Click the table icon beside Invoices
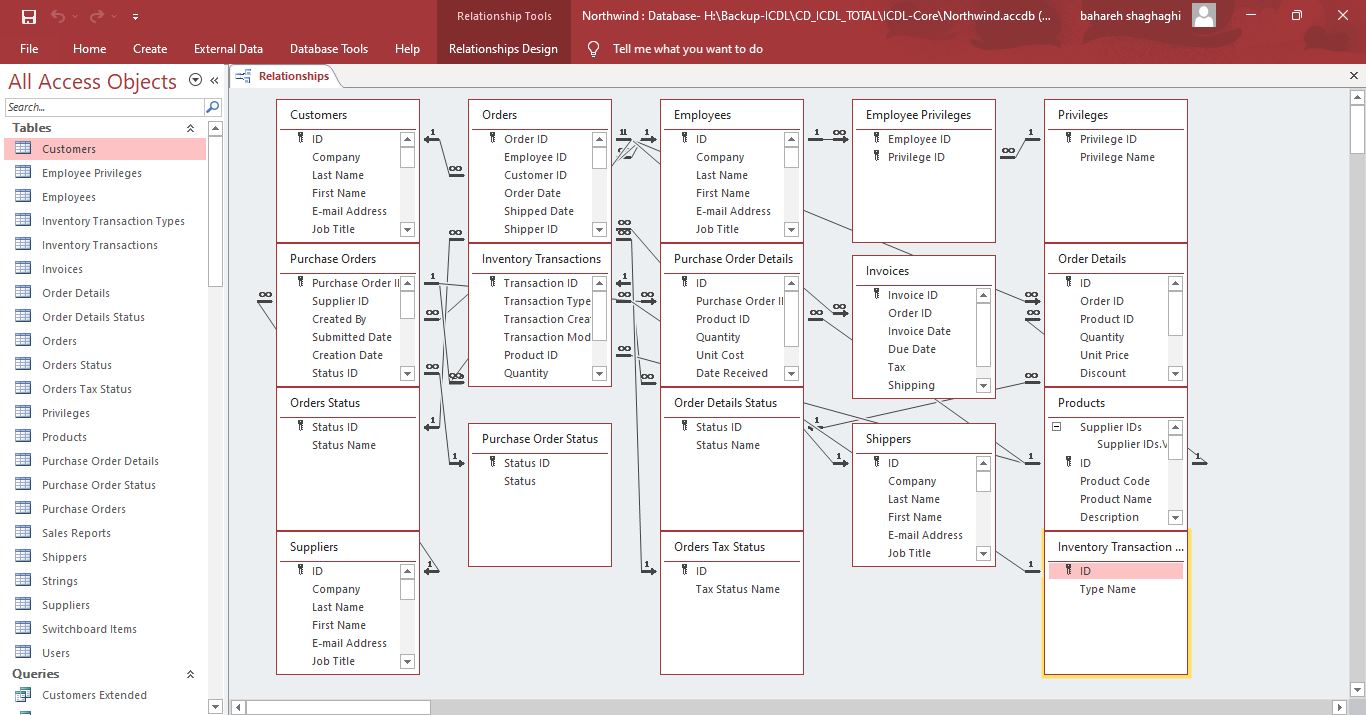1366x715 pixels. (x=23, y=269)
